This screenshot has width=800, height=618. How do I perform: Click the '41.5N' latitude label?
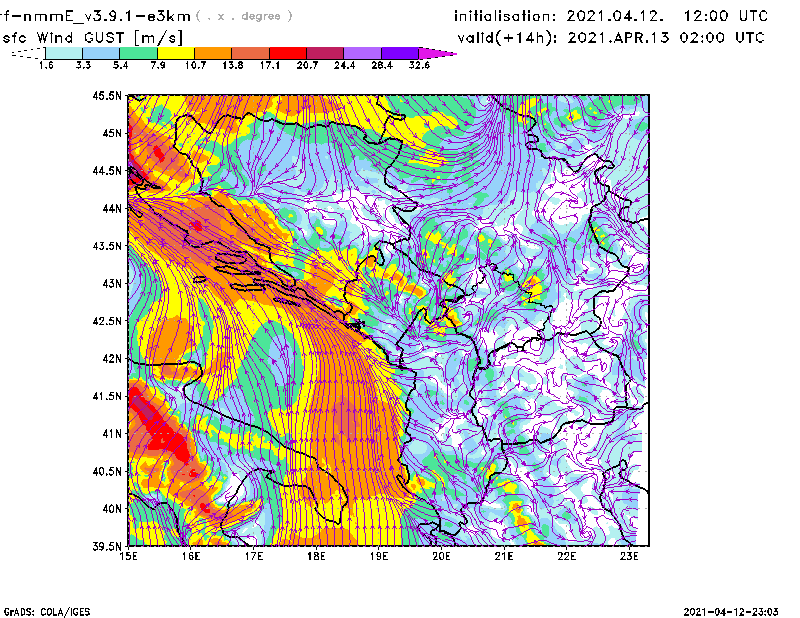(x=107, y=396)
